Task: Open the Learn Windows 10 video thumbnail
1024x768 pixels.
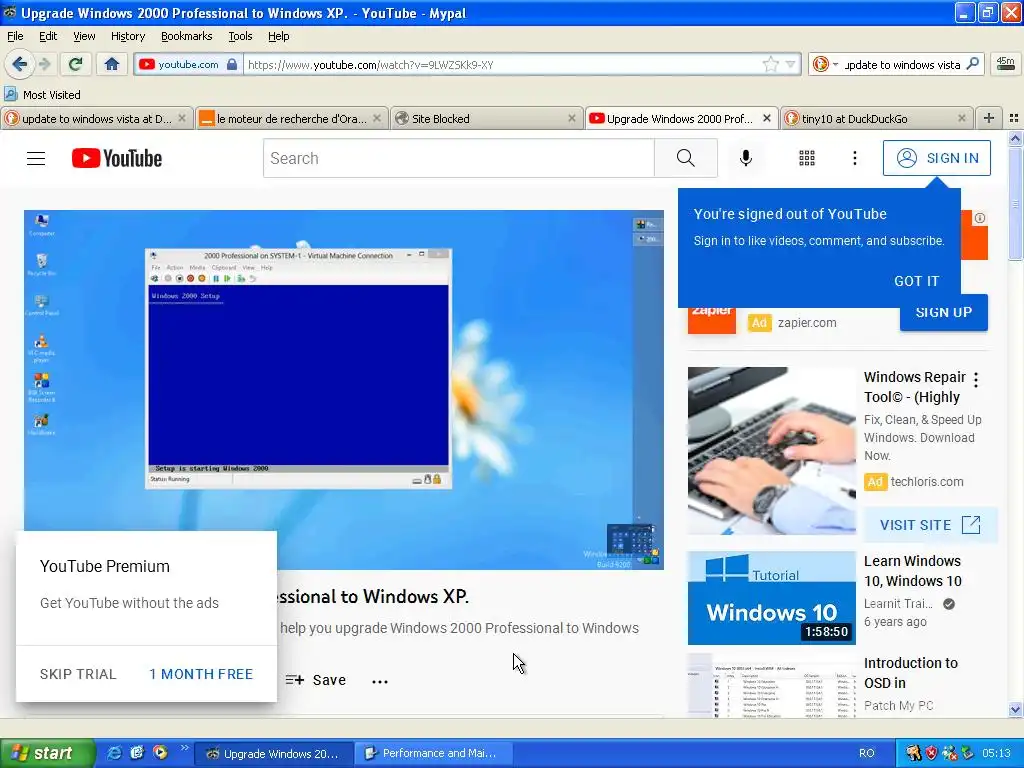Action: (771, 598)
